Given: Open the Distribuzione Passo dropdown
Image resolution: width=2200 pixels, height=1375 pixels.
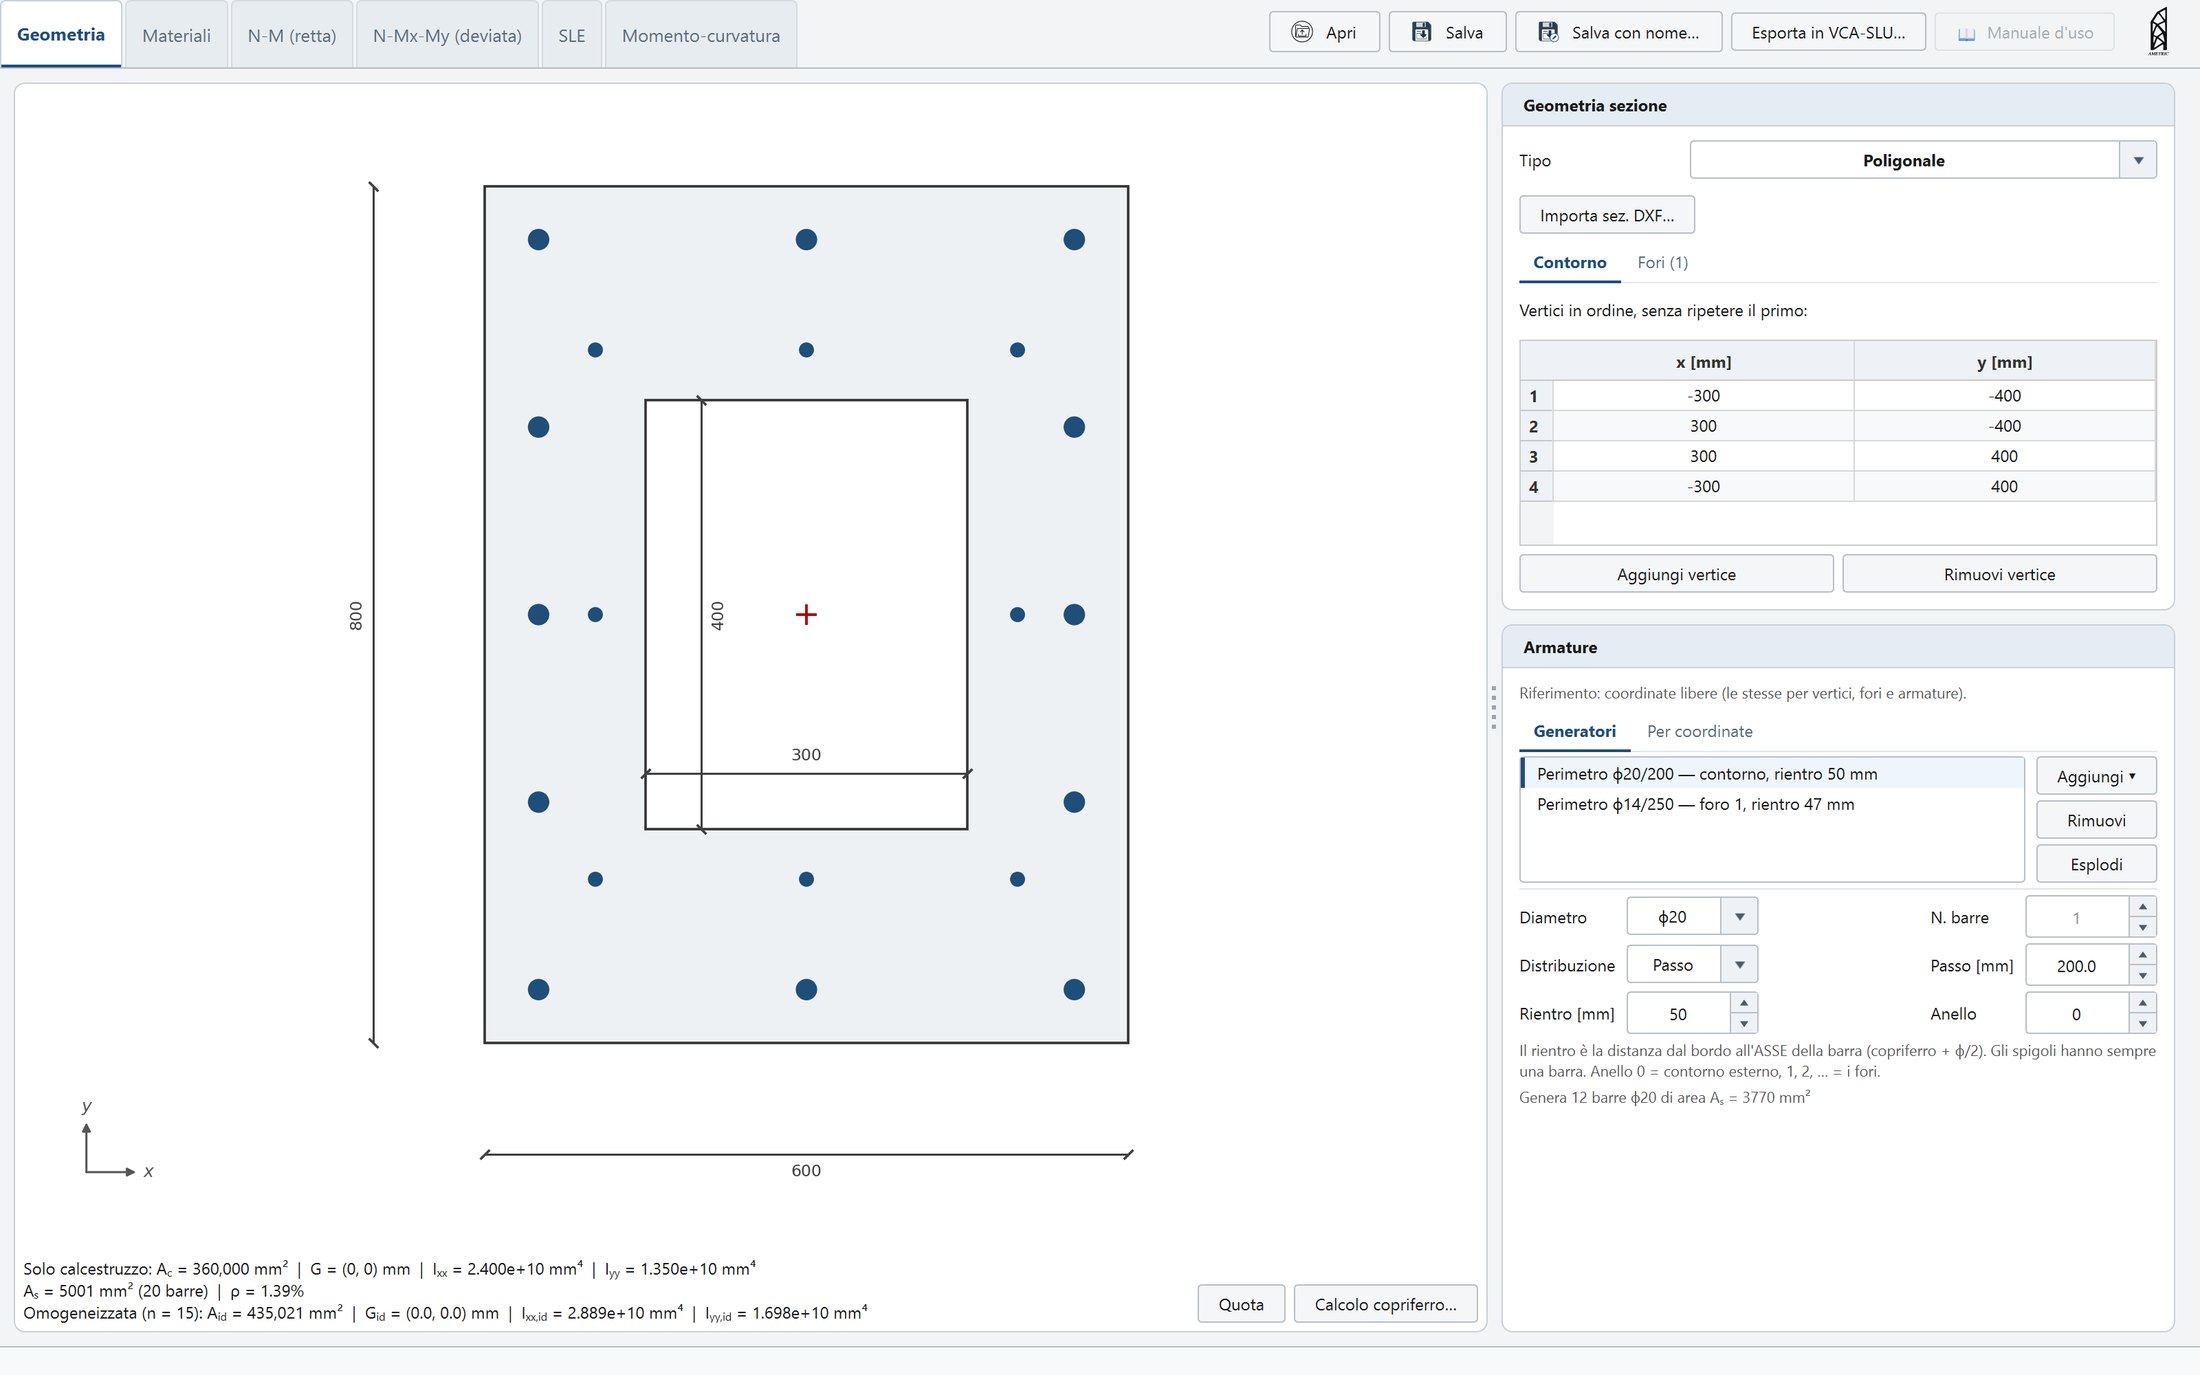Looking at the screenshot, I should 1739,965.
